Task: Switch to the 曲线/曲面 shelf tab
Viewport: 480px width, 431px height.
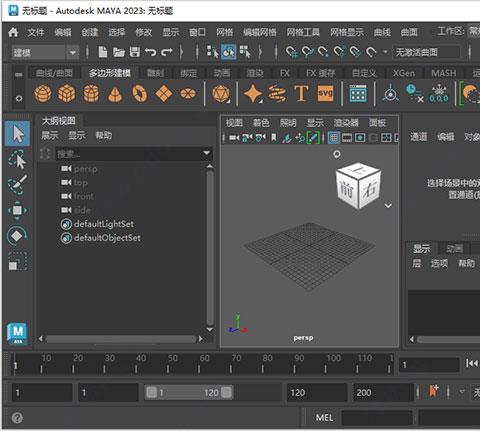Action: [54, 73]
